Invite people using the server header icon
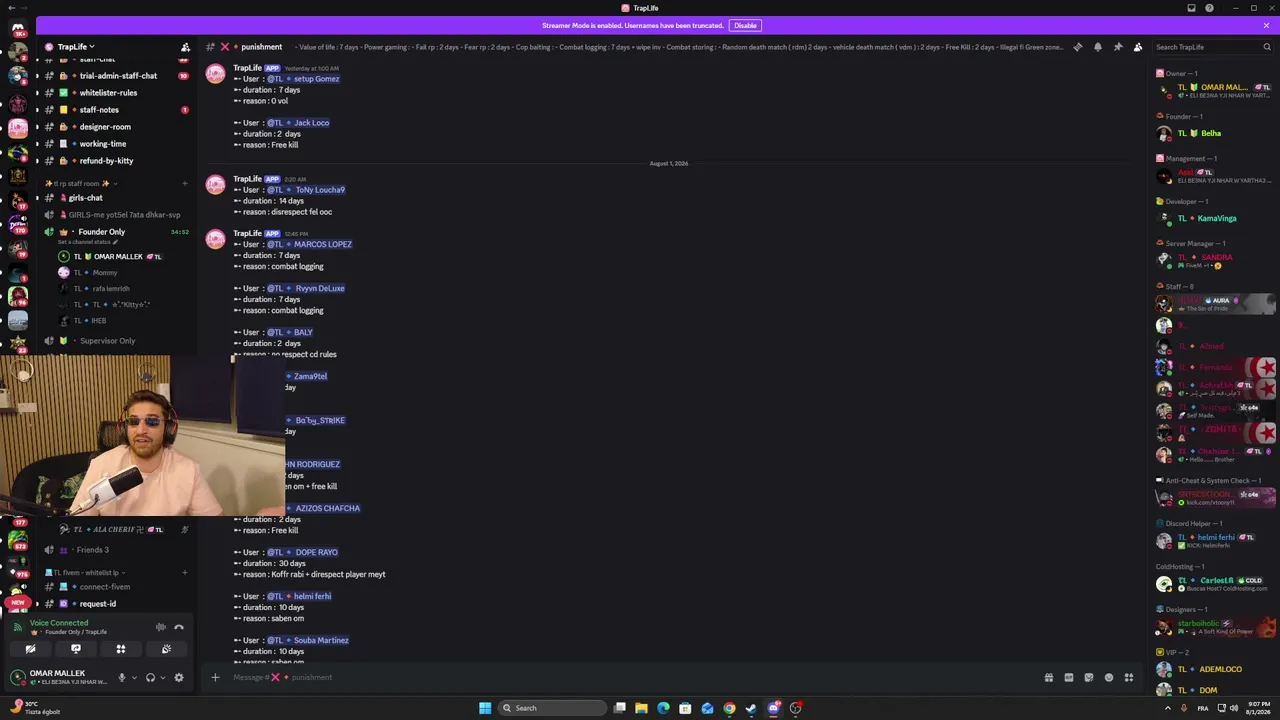The image size is (1280, 720). 185,47
